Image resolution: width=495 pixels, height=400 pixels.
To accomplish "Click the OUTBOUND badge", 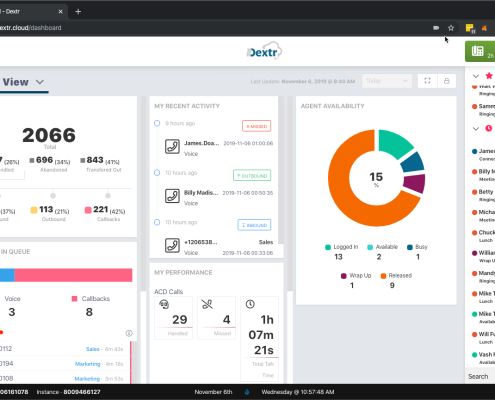I will [252, 175].
